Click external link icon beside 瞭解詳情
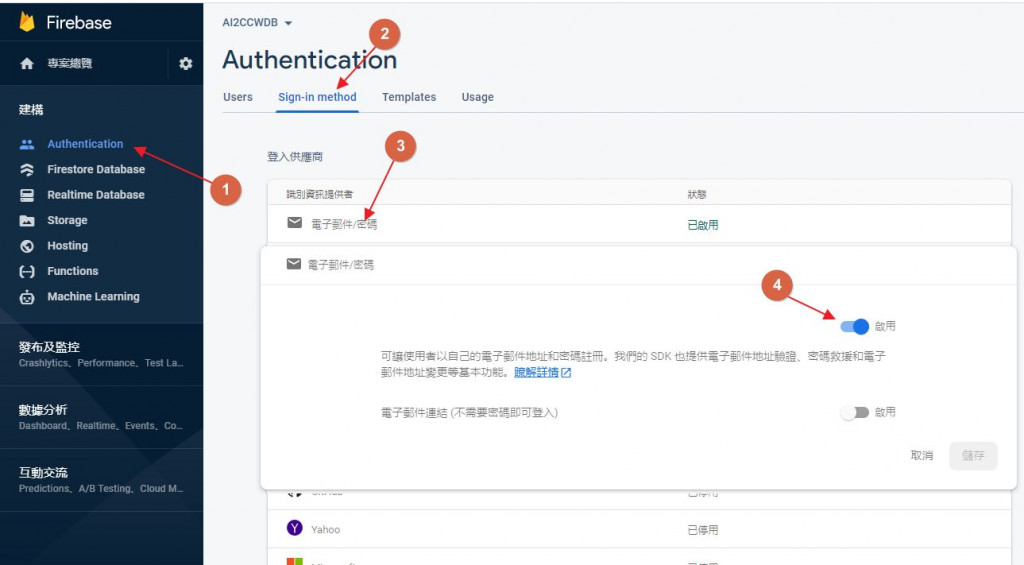This screenshot has height=565, width=1024. [566, 373]
